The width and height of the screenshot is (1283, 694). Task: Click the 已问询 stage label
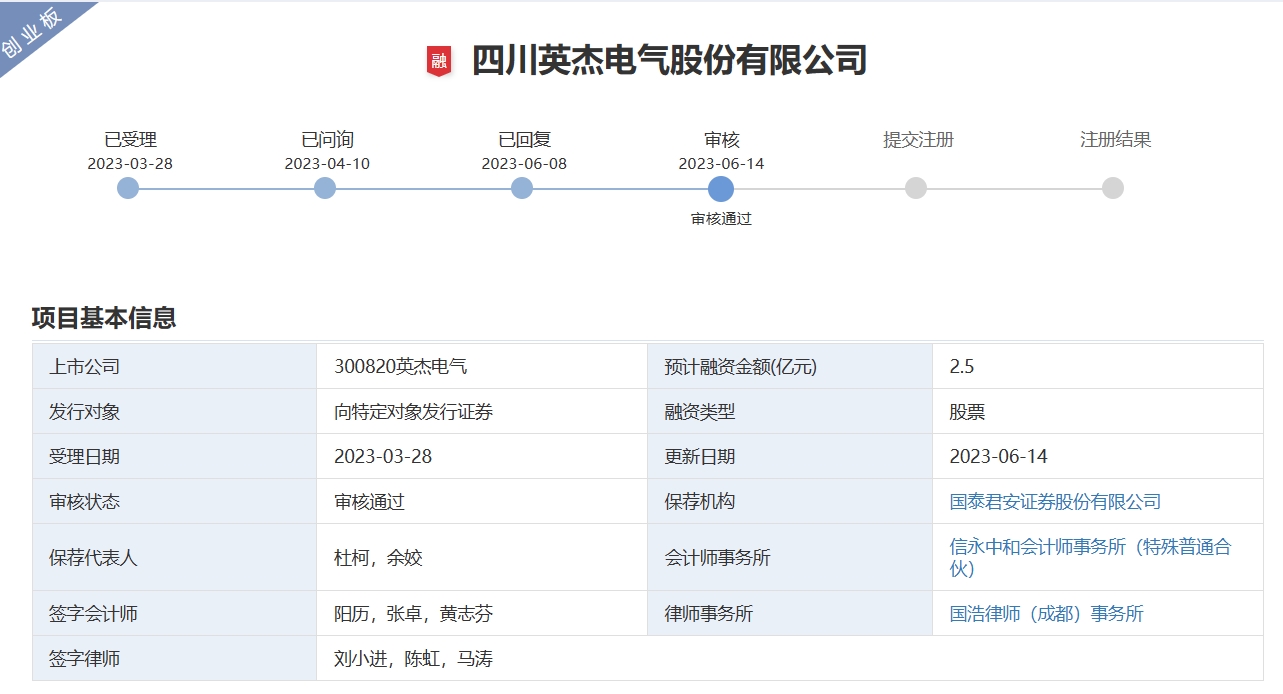tap(327, 140)
